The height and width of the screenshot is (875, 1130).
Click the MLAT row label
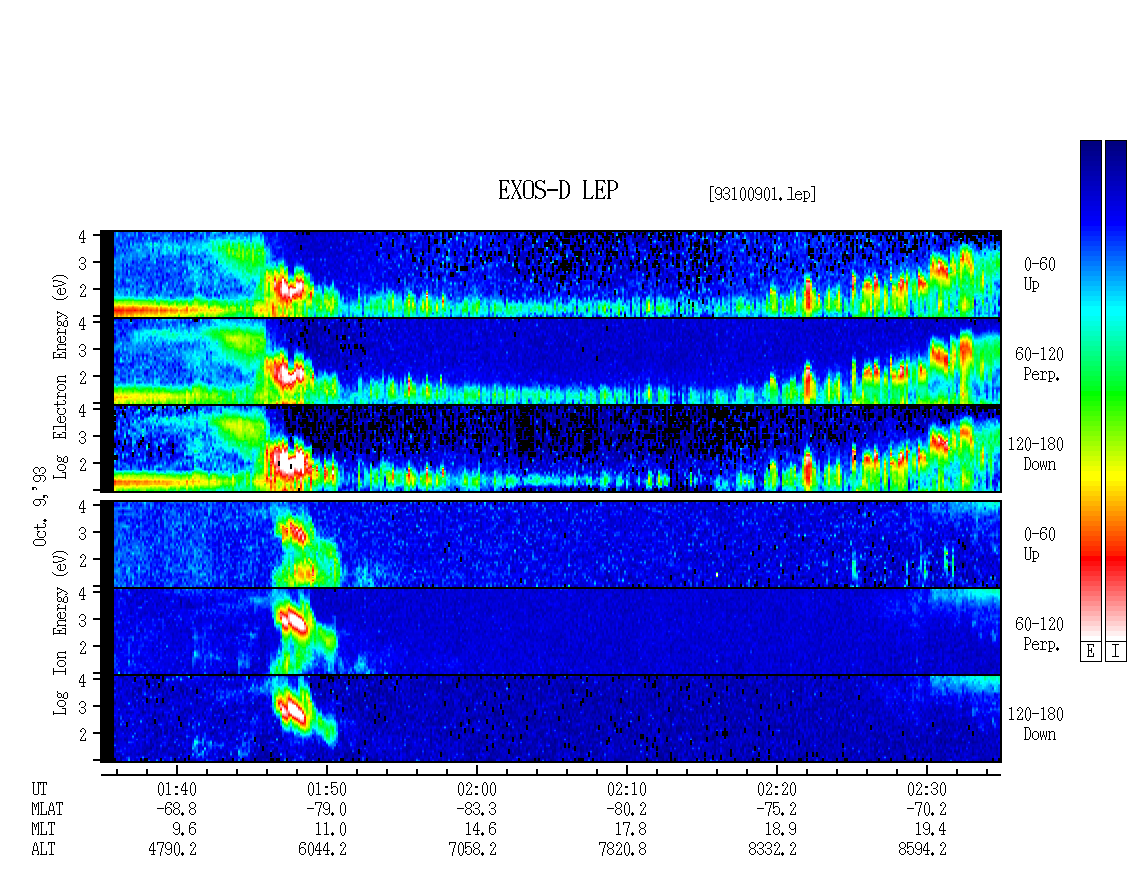click(x=47, y=809)
